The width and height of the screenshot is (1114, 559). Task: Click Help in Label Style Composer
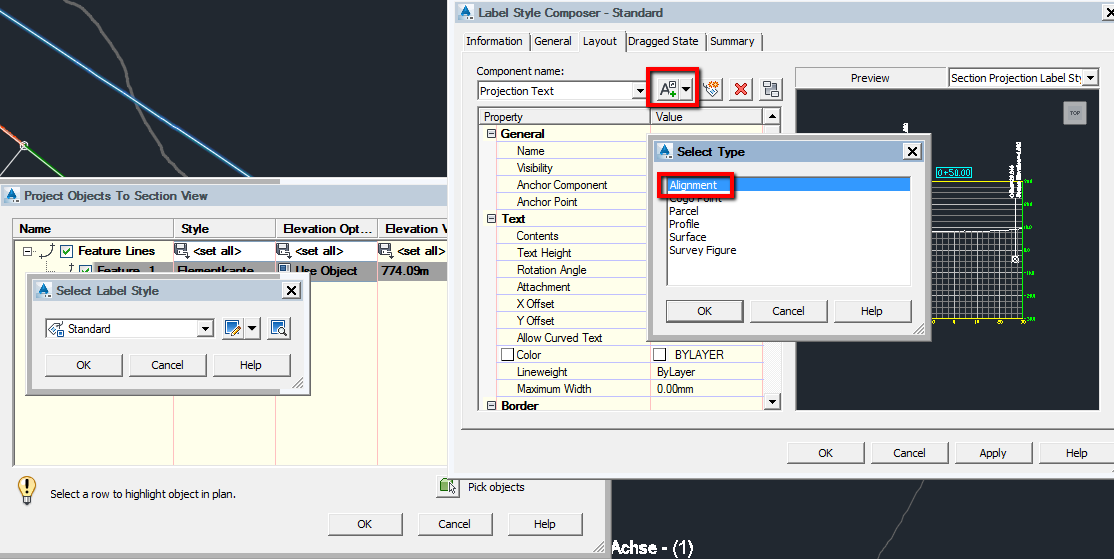pos(1076,453)
